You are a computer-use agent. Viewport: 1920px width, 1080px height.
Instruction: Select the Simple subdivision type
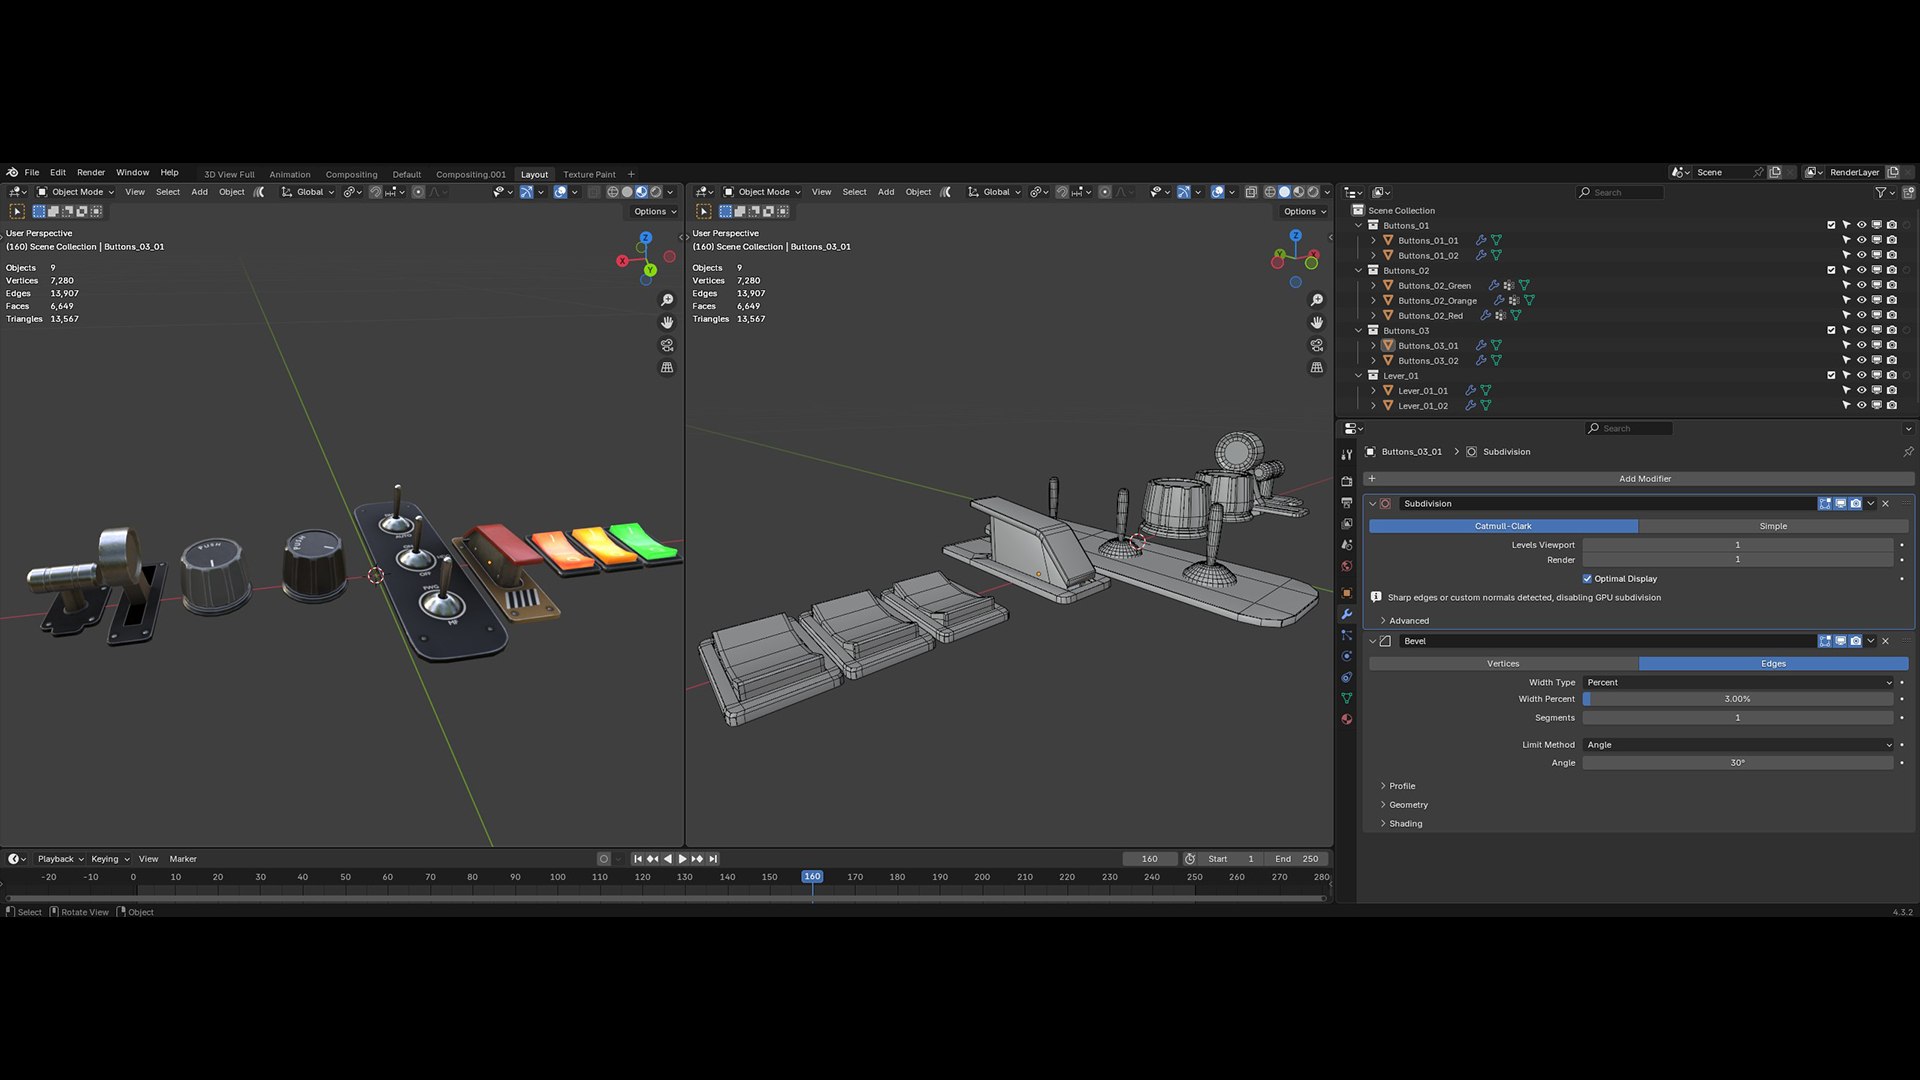[x=1772, y=526]
